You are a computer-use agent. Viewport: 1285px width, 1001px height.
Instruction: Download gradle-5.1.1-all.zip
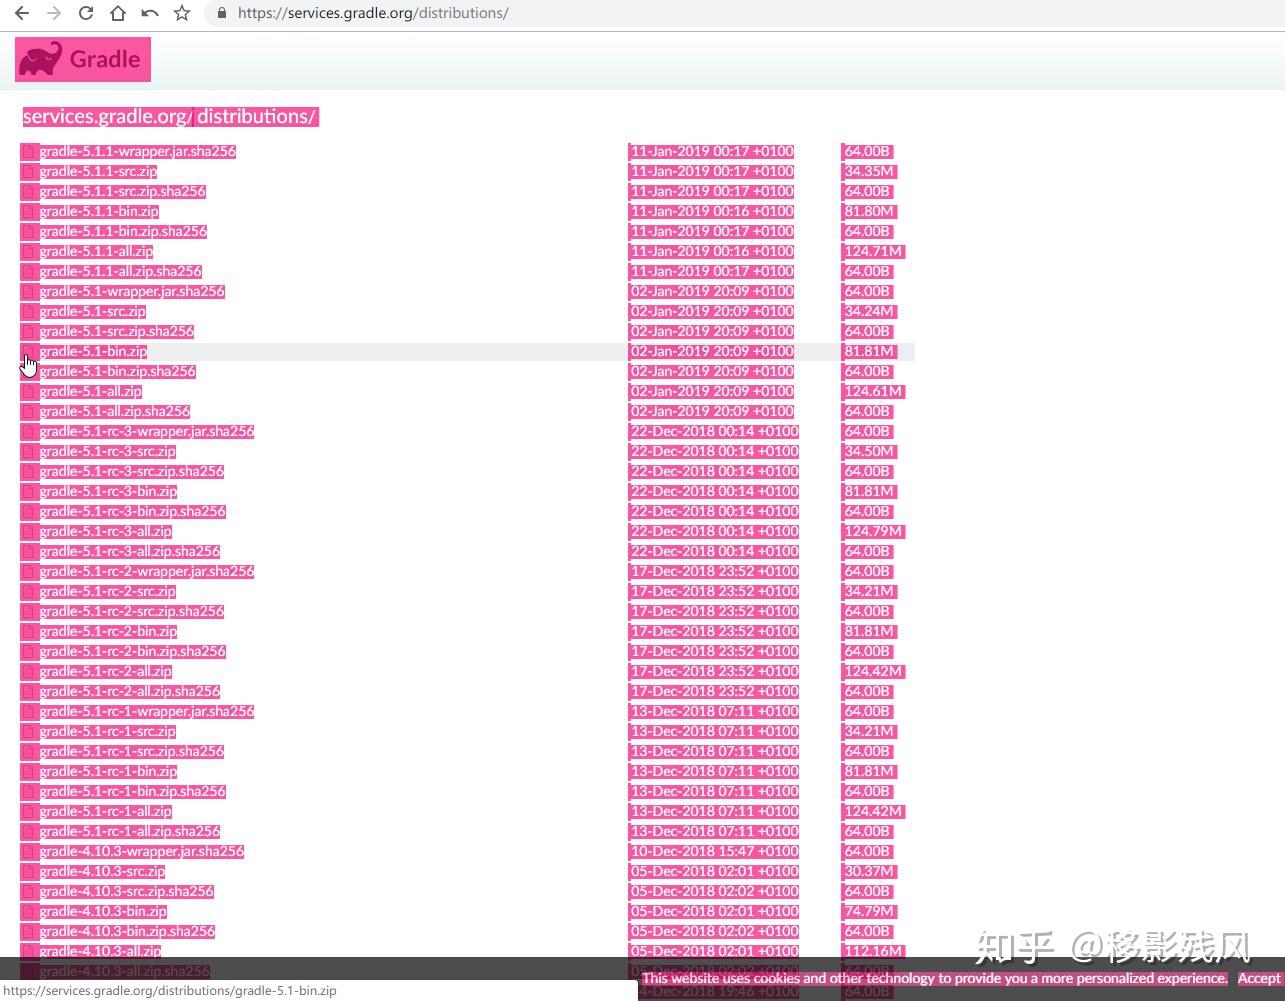click(x=97, y=252)
